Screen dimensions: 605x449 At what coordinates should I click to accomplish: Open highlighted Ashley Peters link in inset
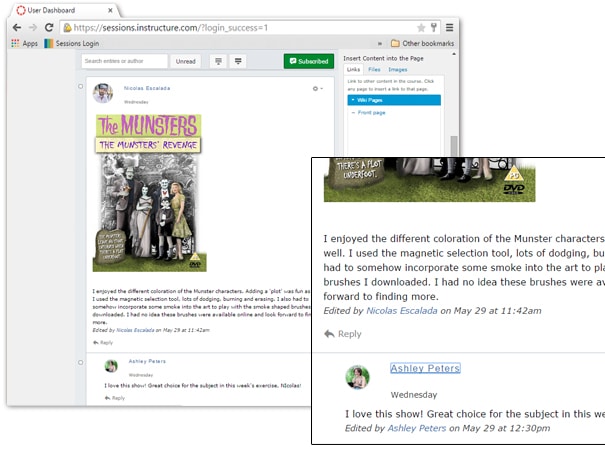[x=425, y=368]
